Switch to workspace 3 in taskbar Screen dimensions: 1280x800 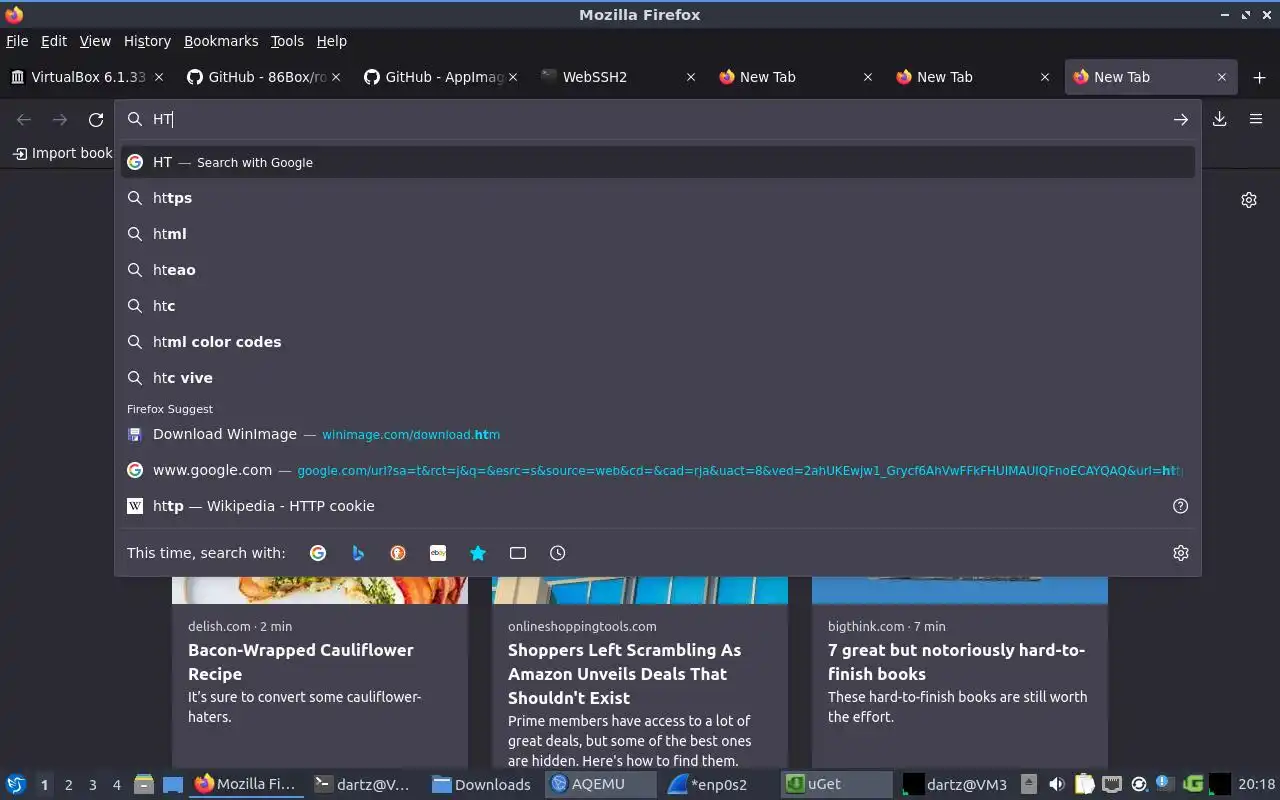pyautogui.click(x=92, y=785)
